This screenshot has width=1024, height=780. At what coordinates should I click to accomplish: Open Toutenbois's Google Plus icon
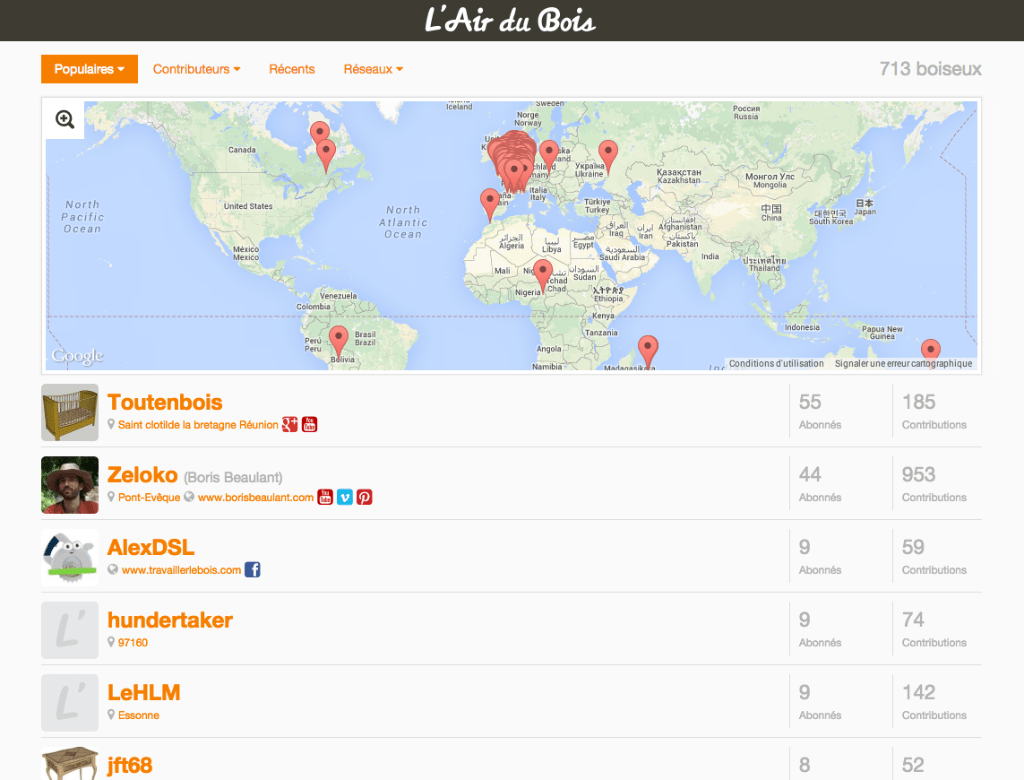click(290, 425)
